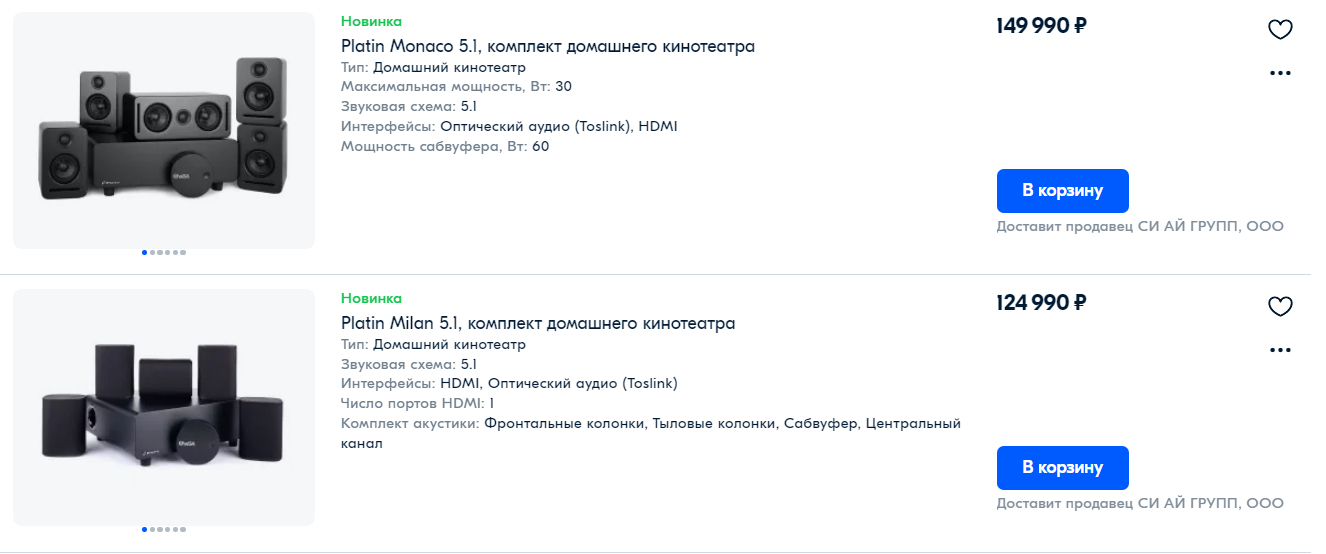Select first carousel dot under Milan image
The width and height of the screenshot is (1326, 554).
[x=145, y=530]
